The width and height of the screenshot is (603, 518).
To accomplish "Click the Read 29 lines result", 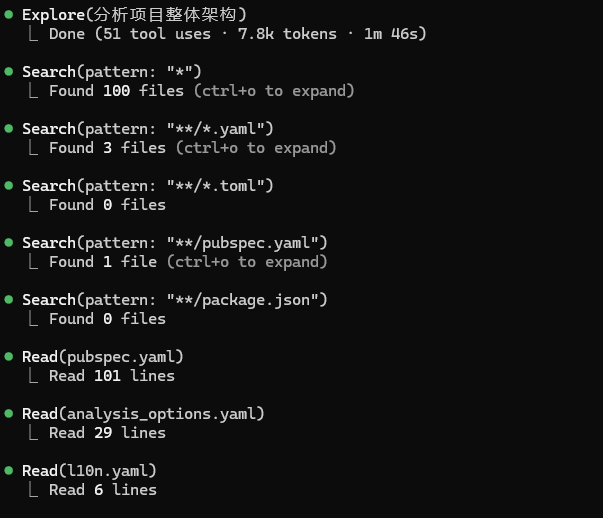I will (107, 433).
